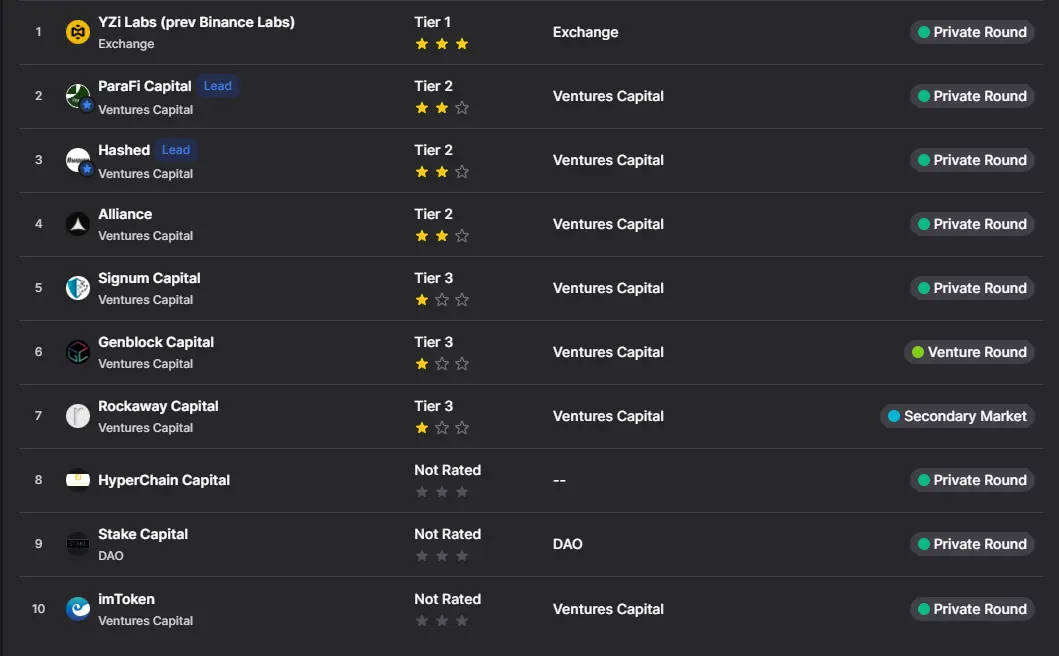
Task: Click the ParaFi Capital logo icon
Action: pyautogui.click(x=78, y=96)
